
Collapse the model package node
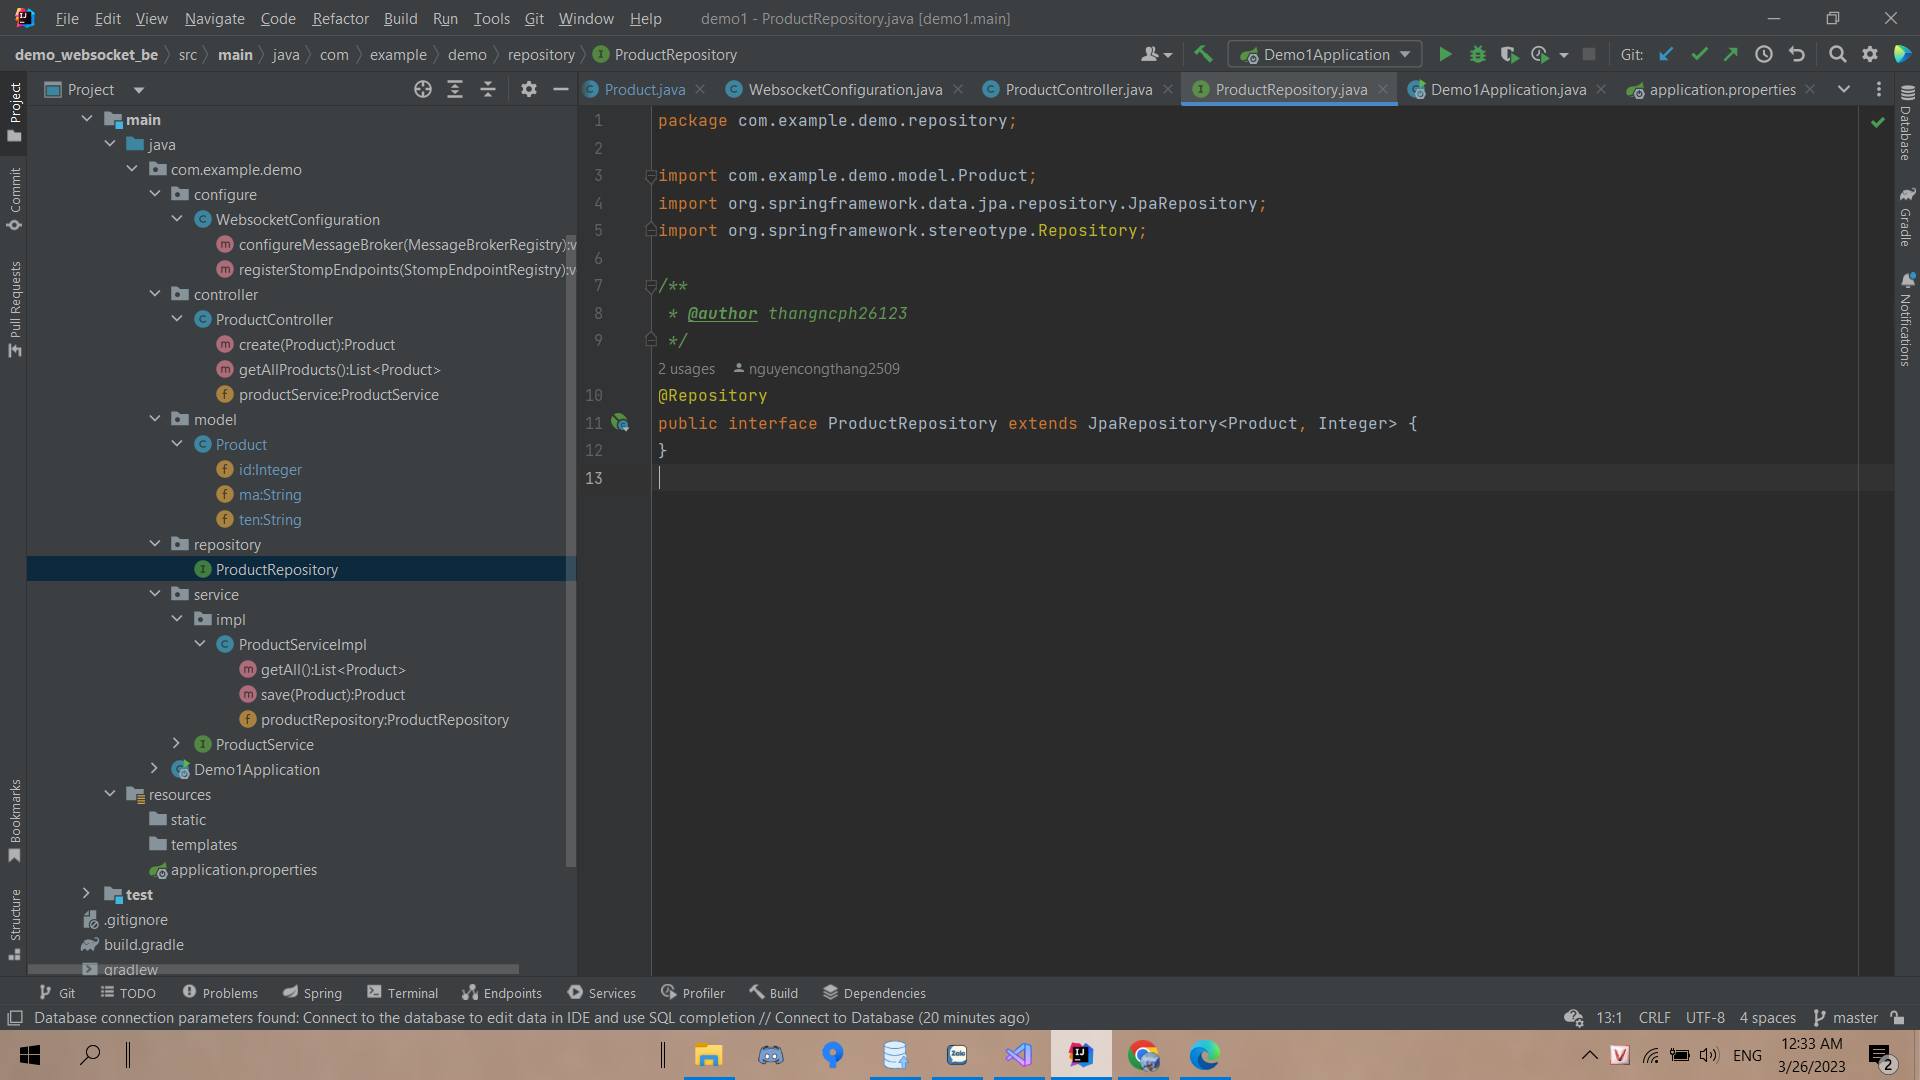155,419
